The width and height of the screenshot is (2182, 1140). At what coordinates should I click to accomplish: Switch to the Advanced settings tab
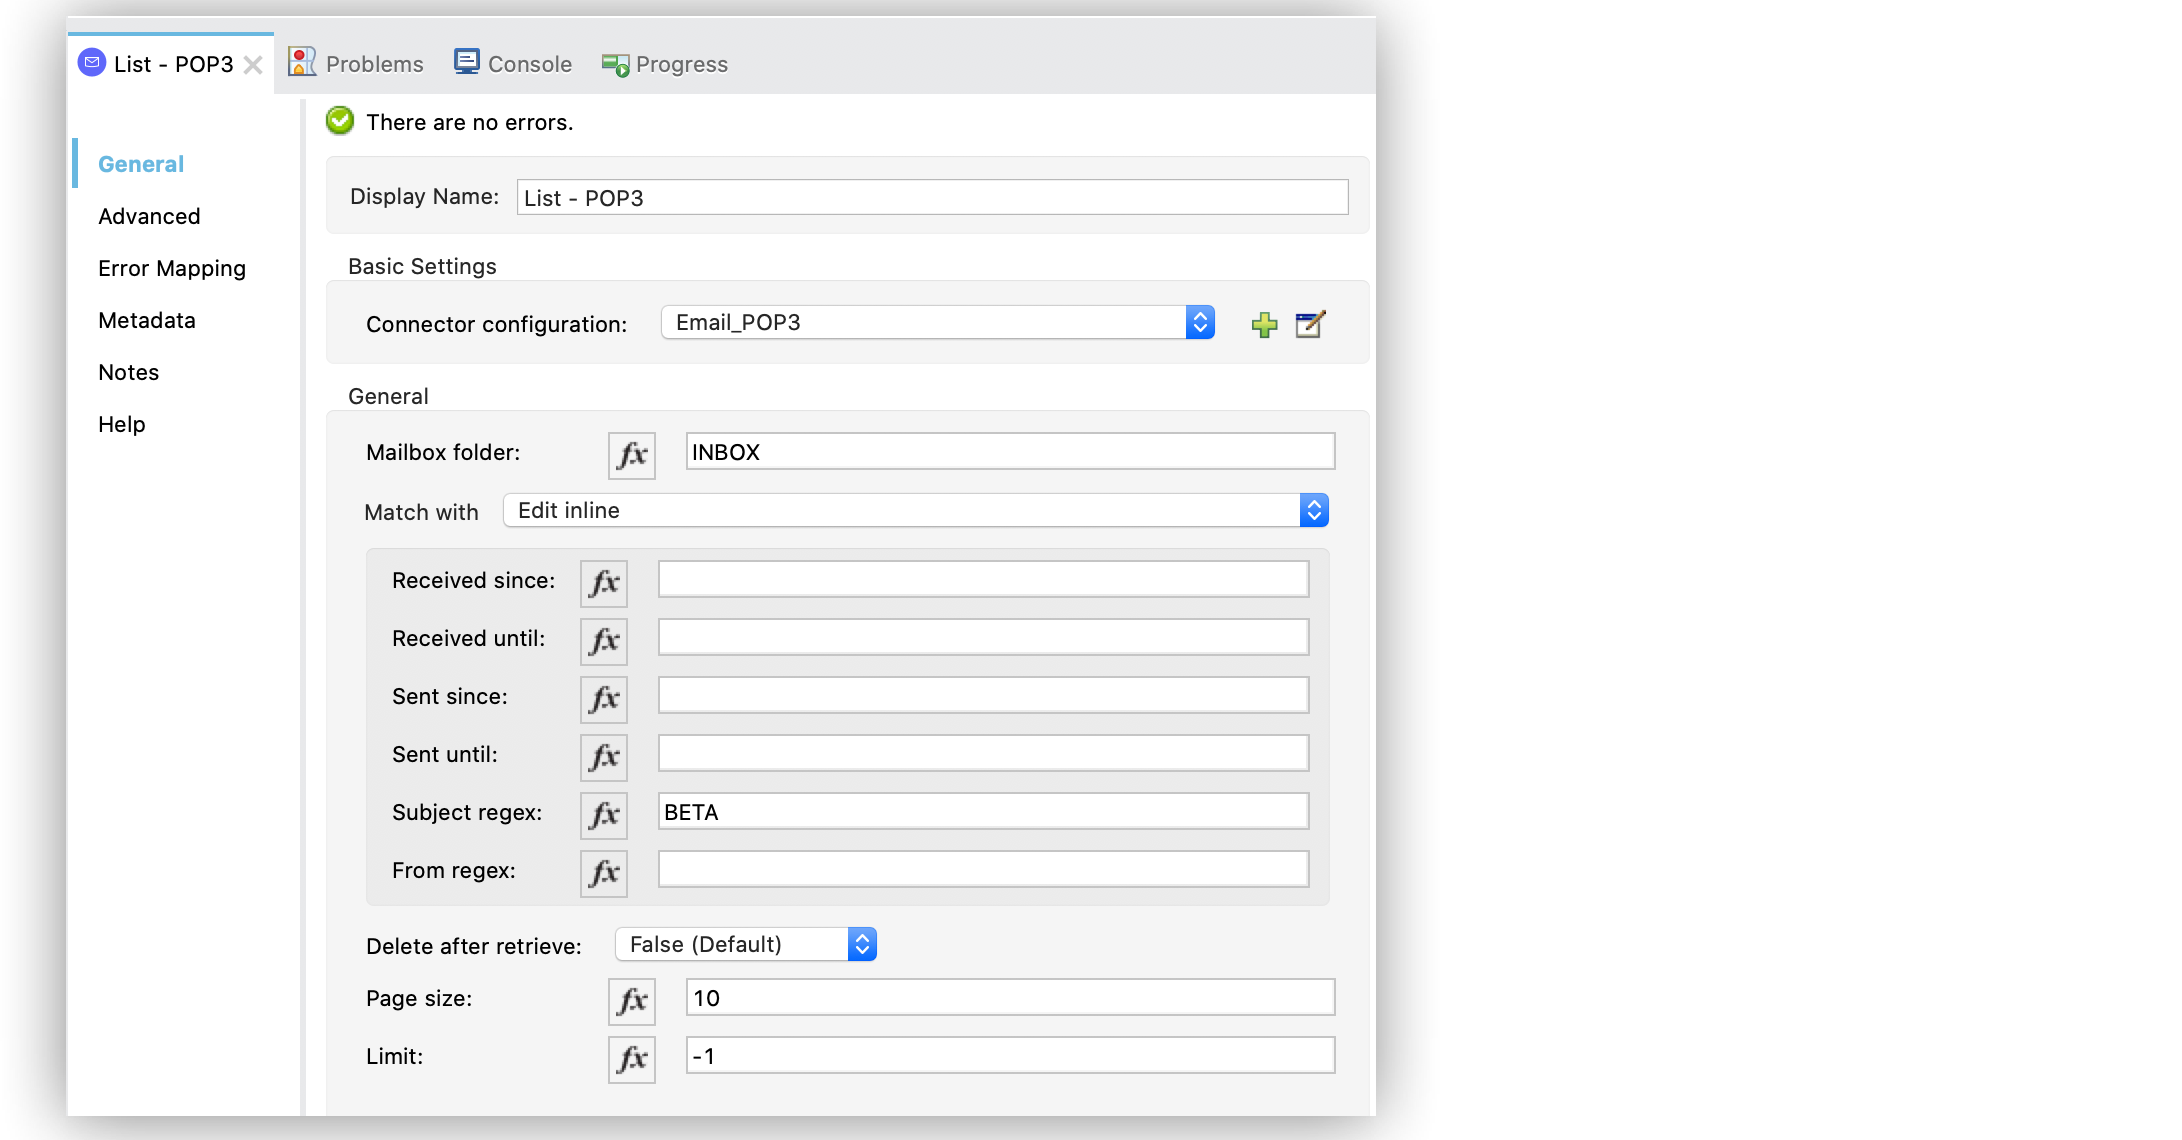coord(150,215)
